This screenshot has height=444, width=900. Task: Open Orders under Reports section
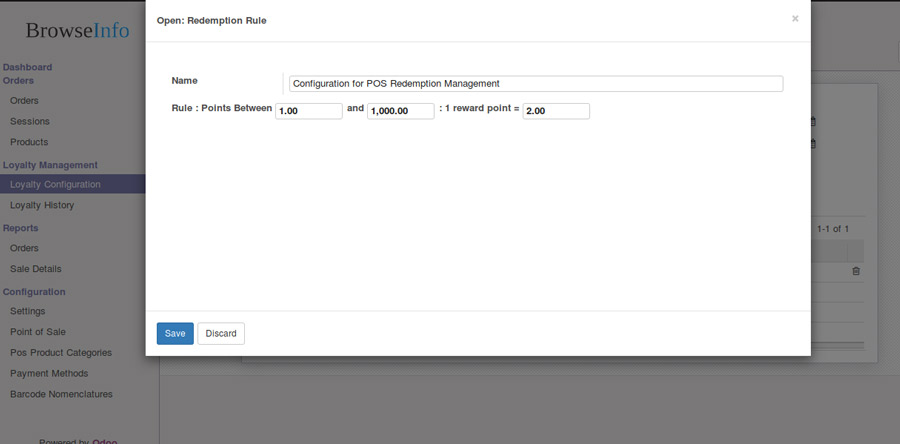tap(24, 248)
